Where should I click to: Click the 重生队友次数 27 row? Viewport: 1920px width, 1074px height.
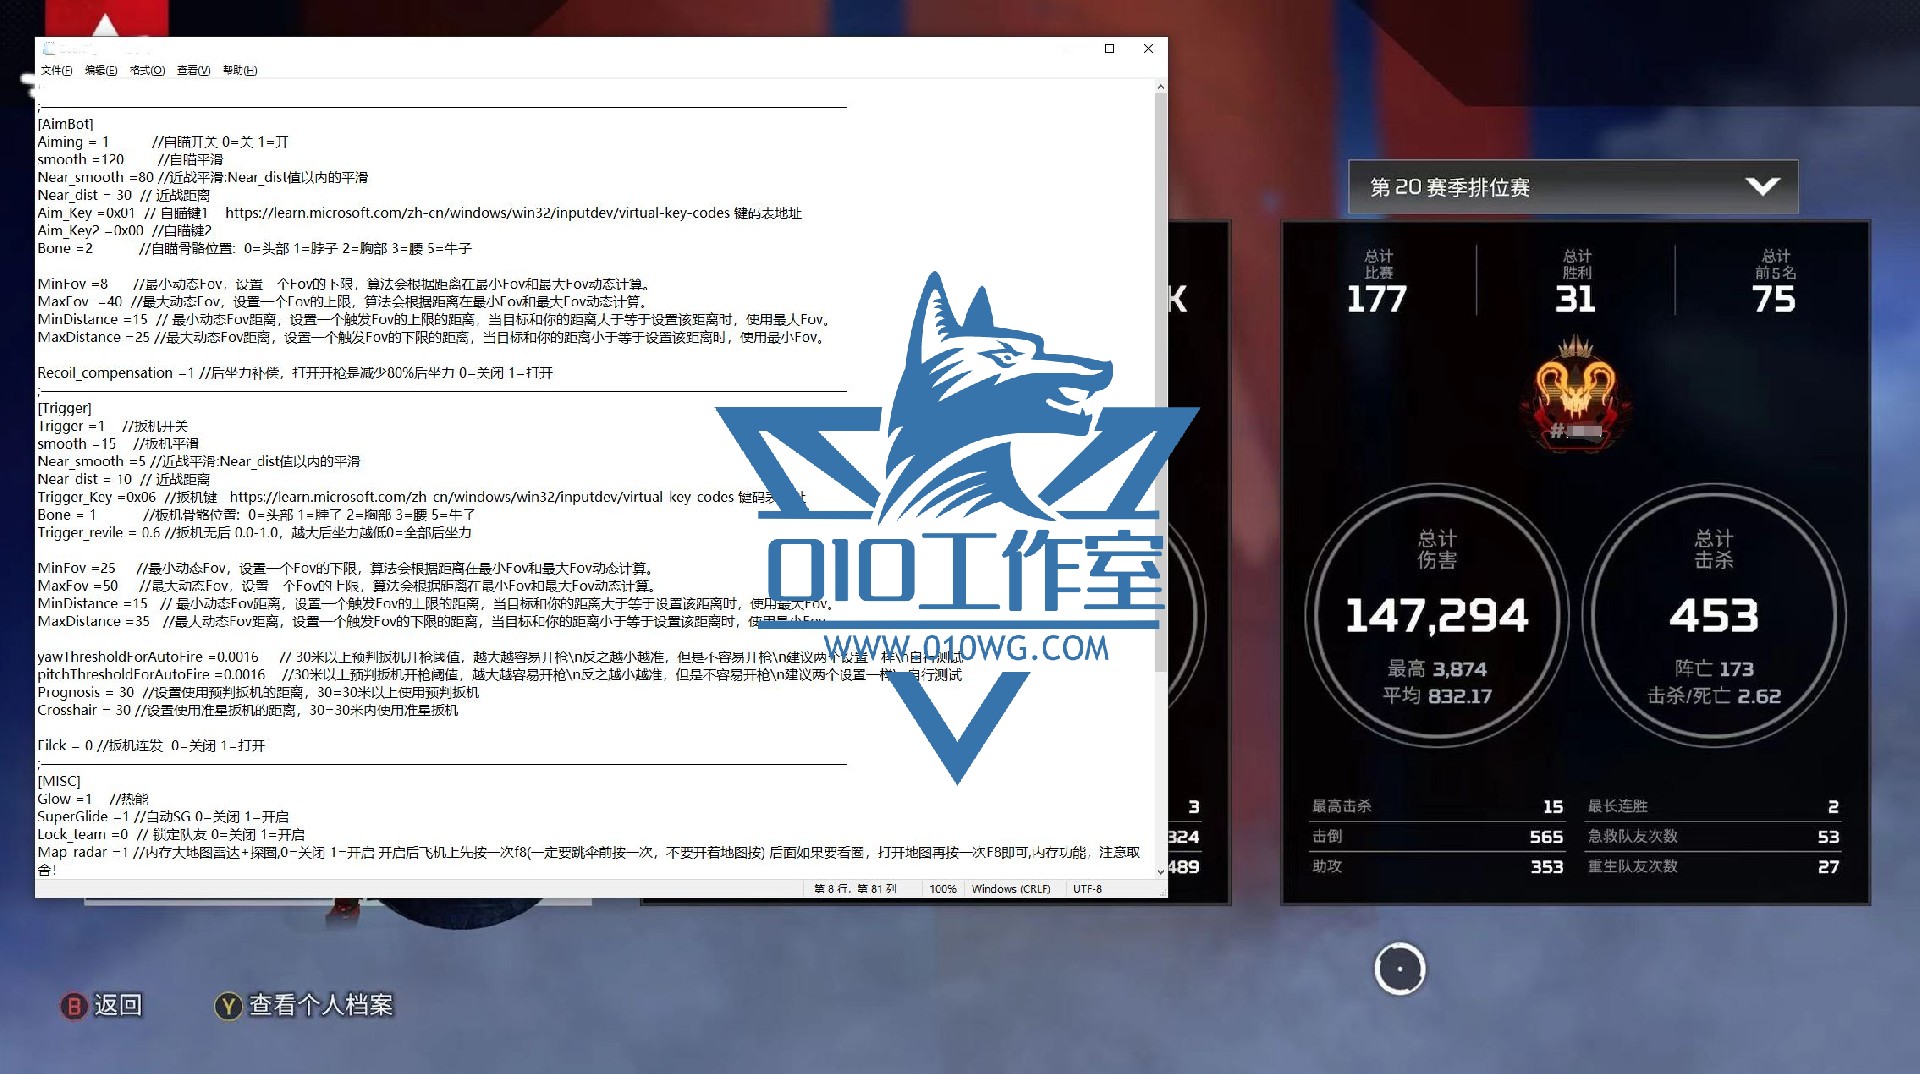click(1713, 866)
